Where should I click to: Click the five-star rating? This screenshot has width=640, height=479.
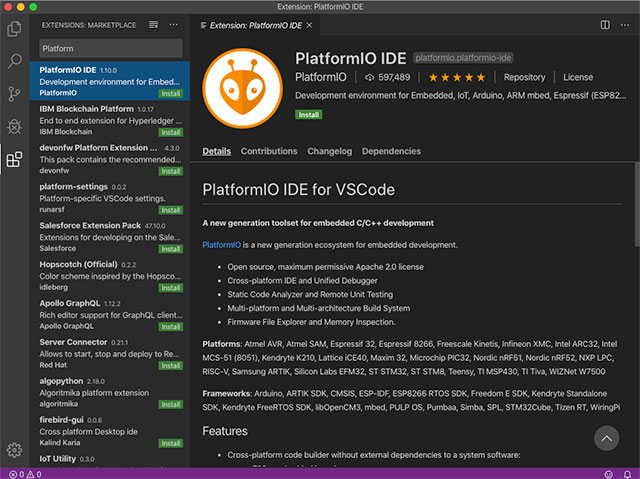455,77
